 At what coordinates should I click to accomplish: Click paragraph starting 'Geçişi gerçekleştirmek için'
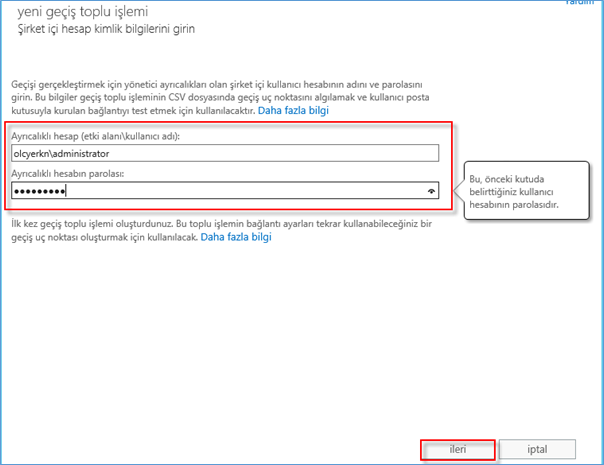point(220,97)
